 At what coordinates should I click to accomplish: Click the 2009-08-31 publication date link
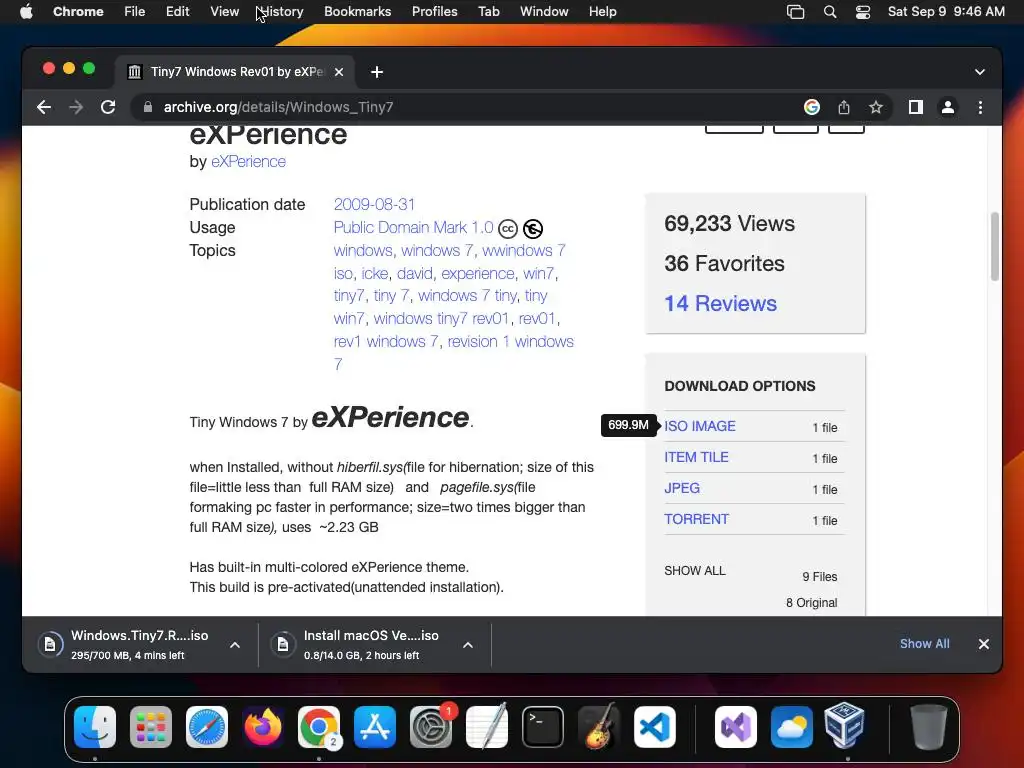374,204
